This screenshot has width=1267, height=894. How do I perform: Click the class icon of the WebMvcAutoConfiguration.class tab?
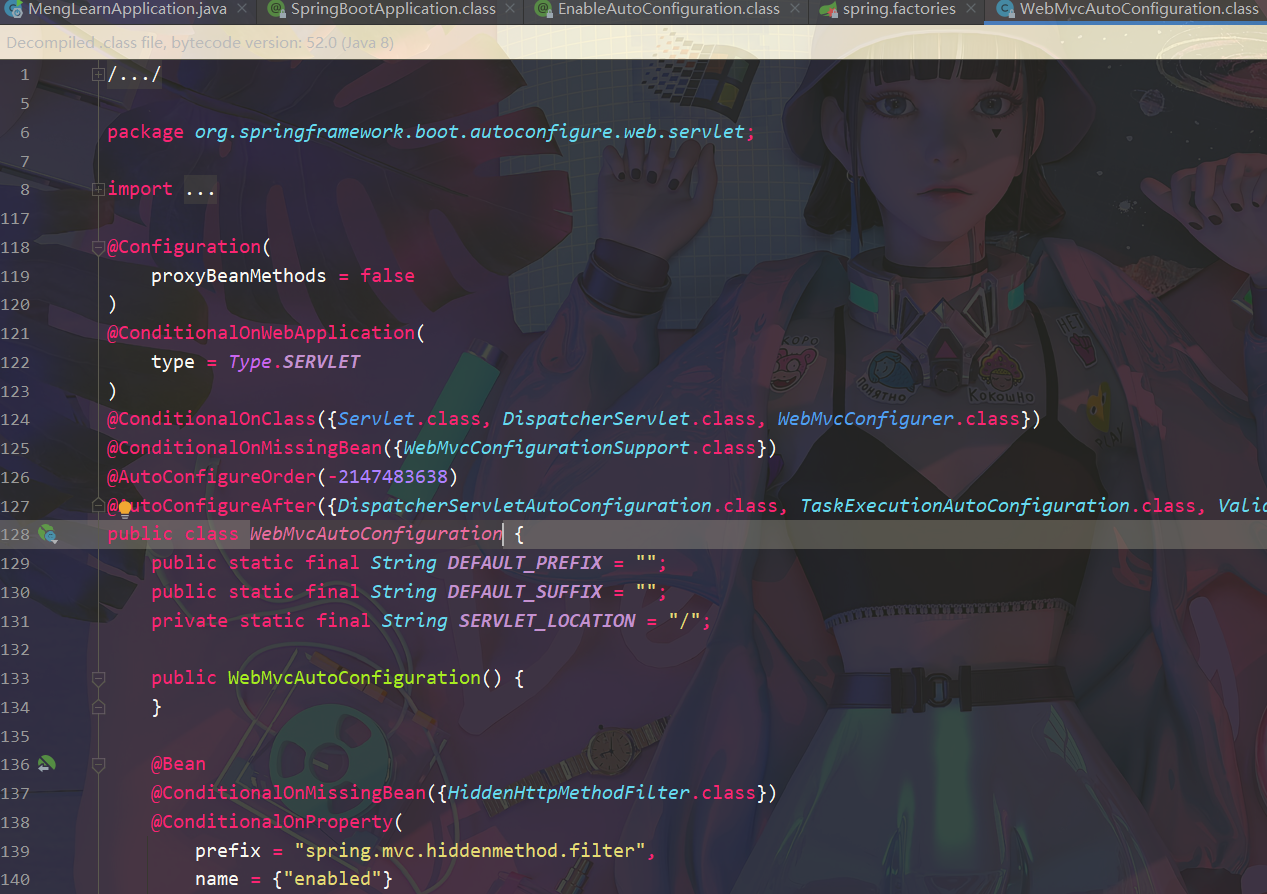pyautogui.click(x=1004, y=9)
